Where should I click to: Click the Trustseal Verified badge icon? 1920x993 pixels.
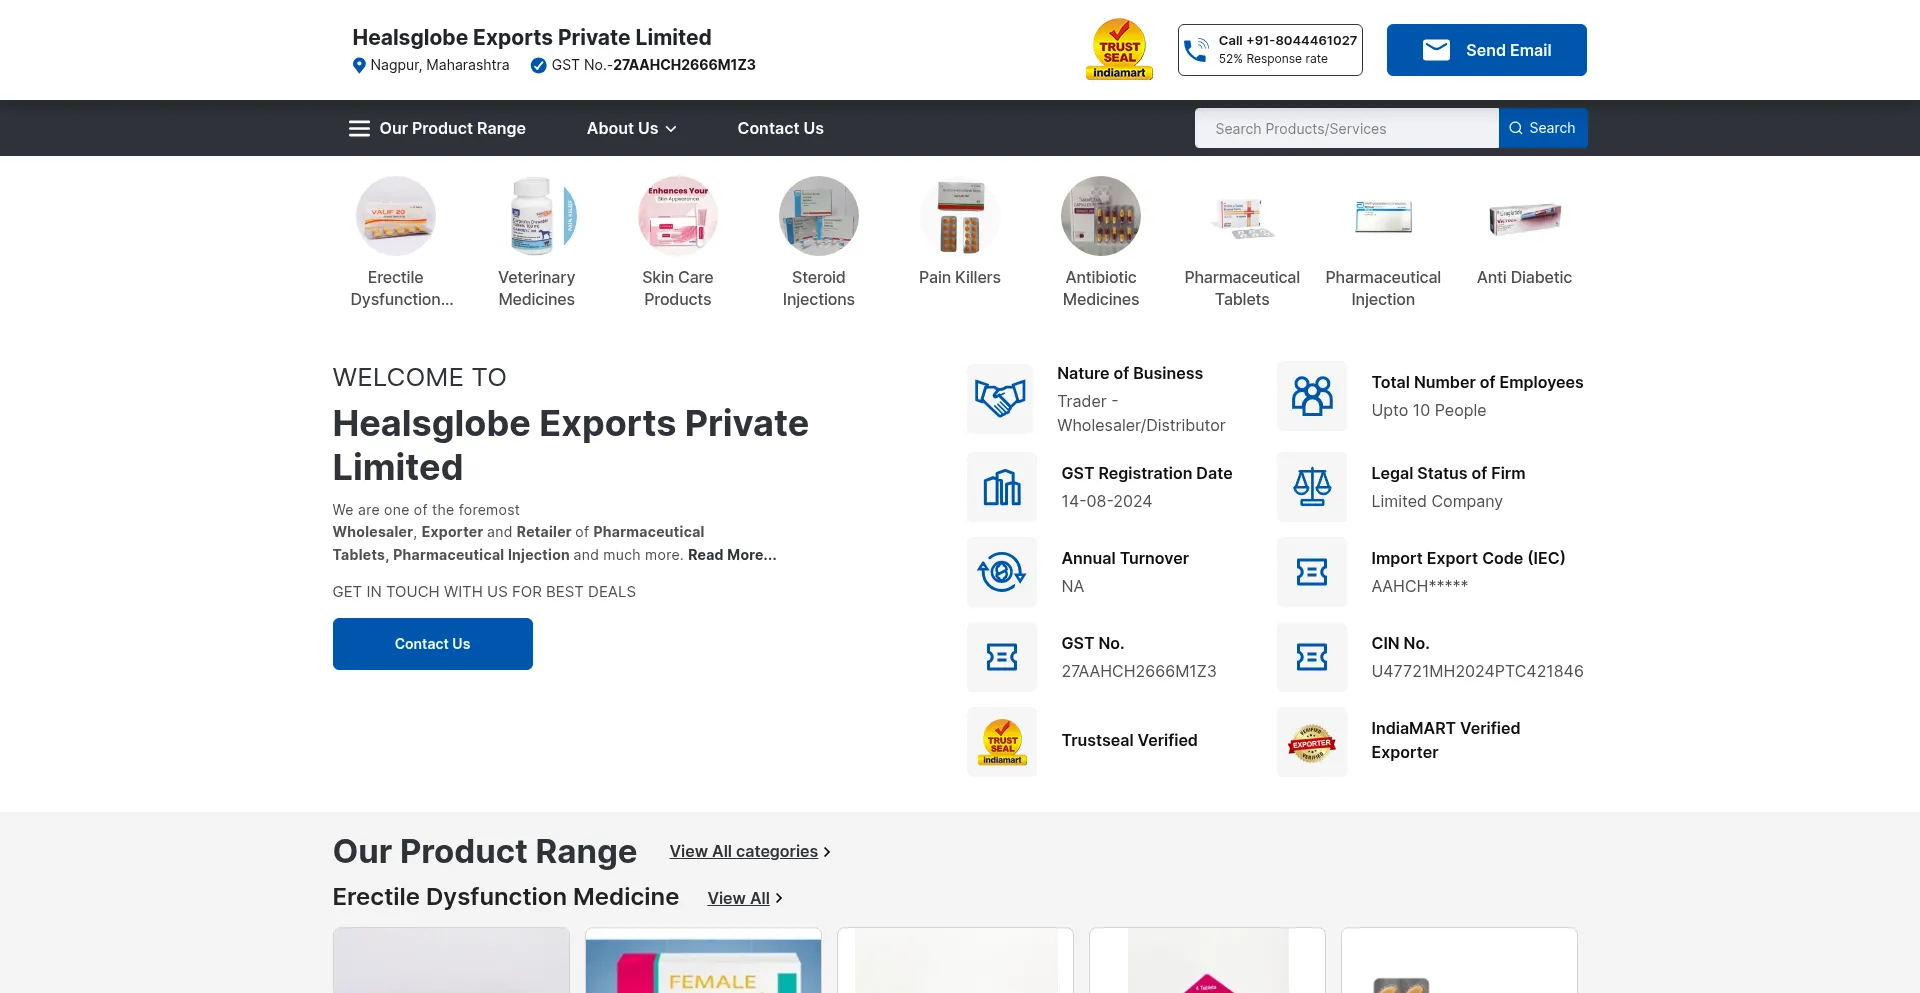point(1002,742)
